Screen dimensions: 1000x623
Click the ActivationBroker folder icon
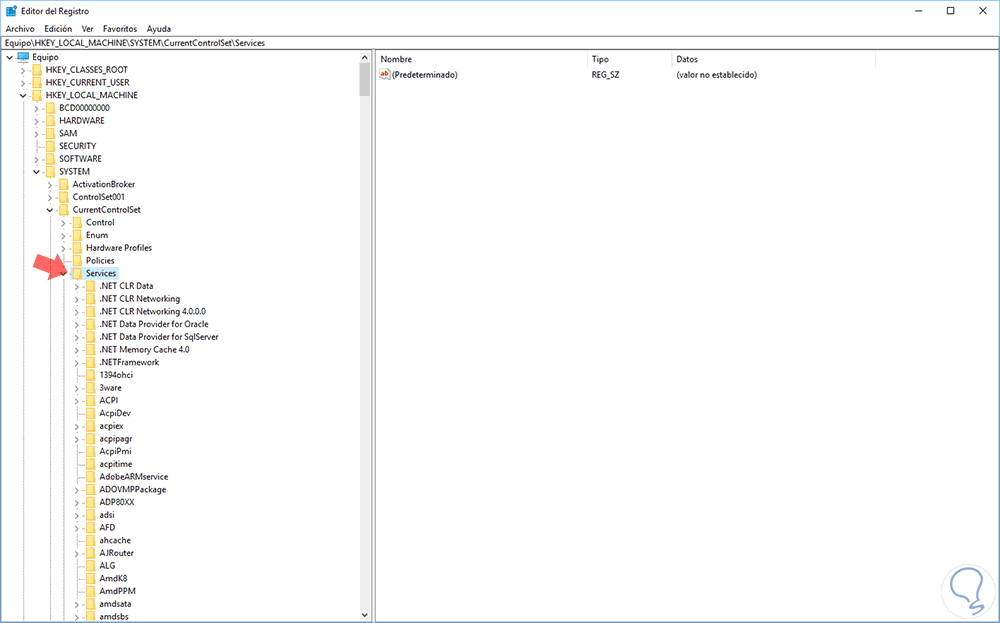64,184
